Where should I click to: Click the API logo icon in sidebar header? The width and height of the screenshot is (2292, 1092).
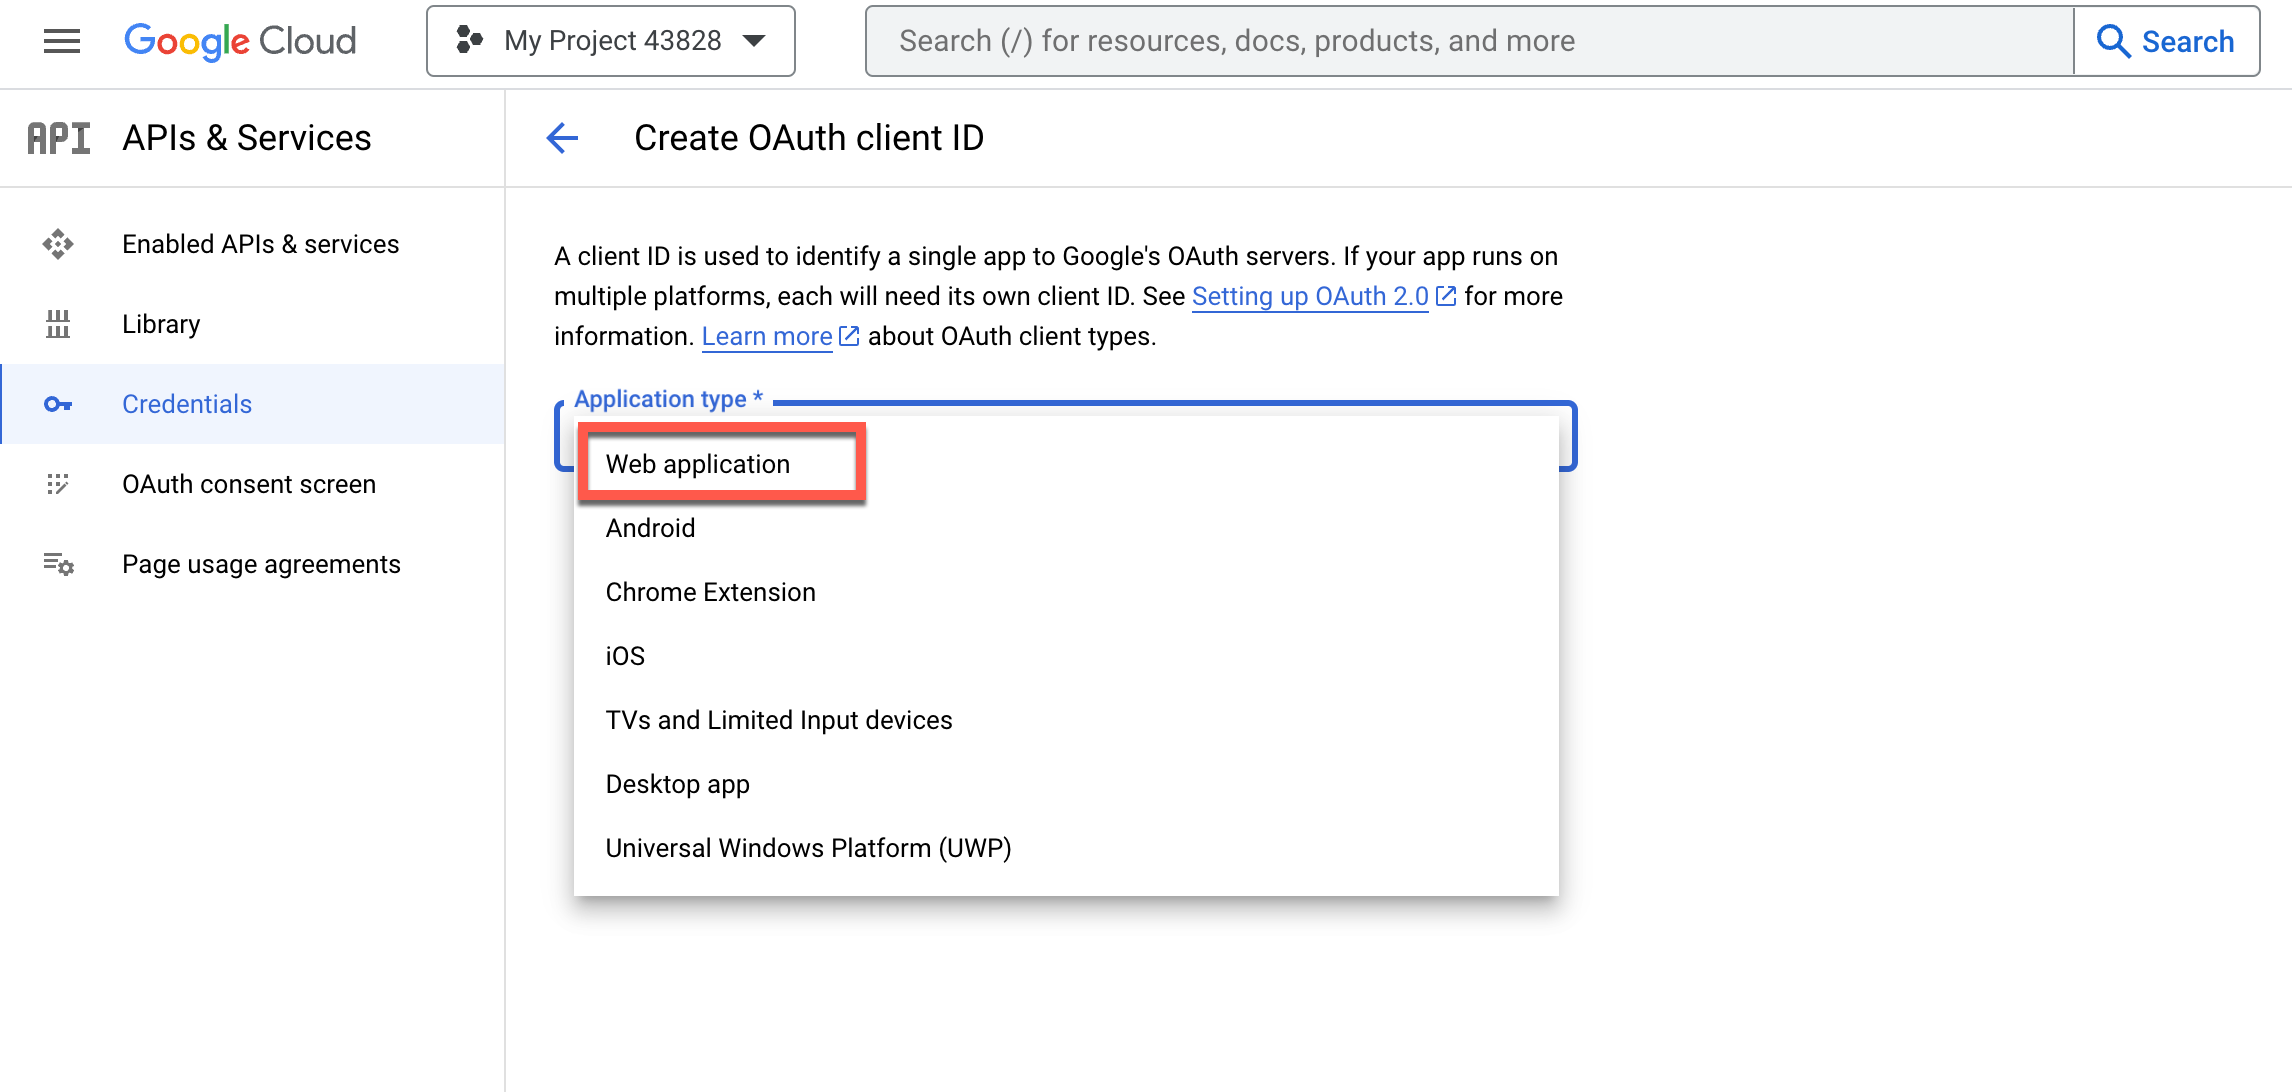[x=59, y=138]
